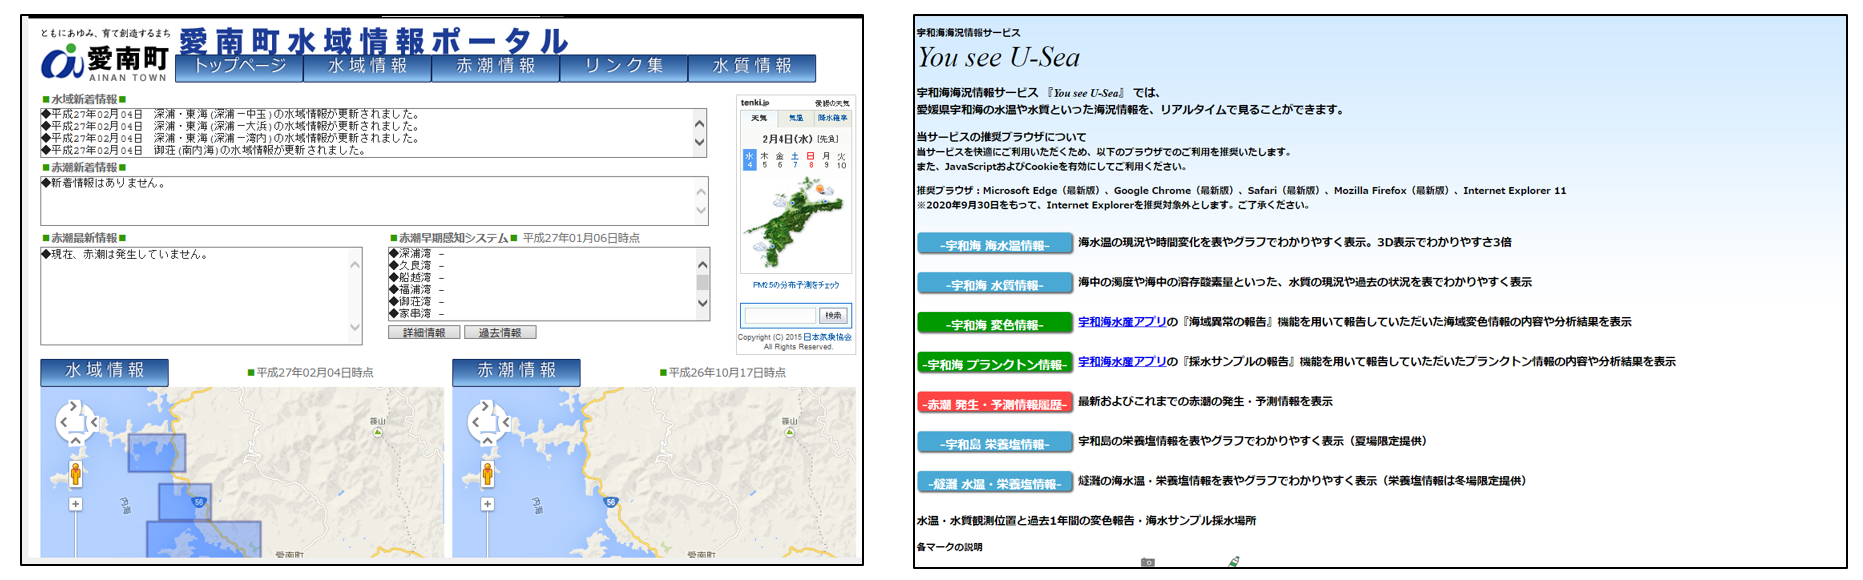
Task: Click 宇和海水産アプリ link in the 変色情報 row
Action: point(1122,322)
